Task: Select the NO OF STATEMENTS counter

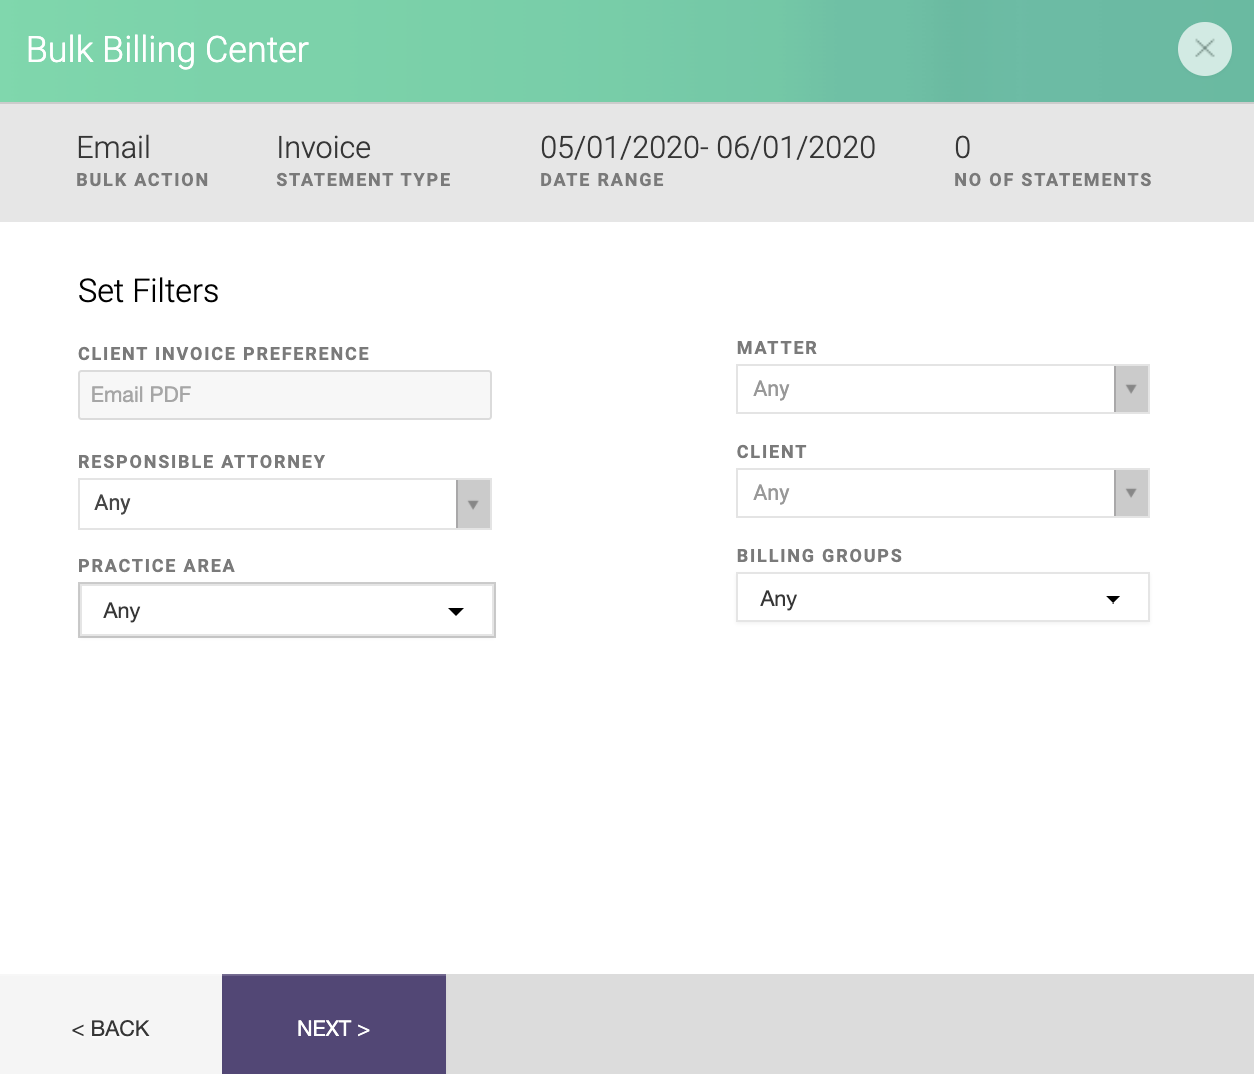Action: (1053, 160)
